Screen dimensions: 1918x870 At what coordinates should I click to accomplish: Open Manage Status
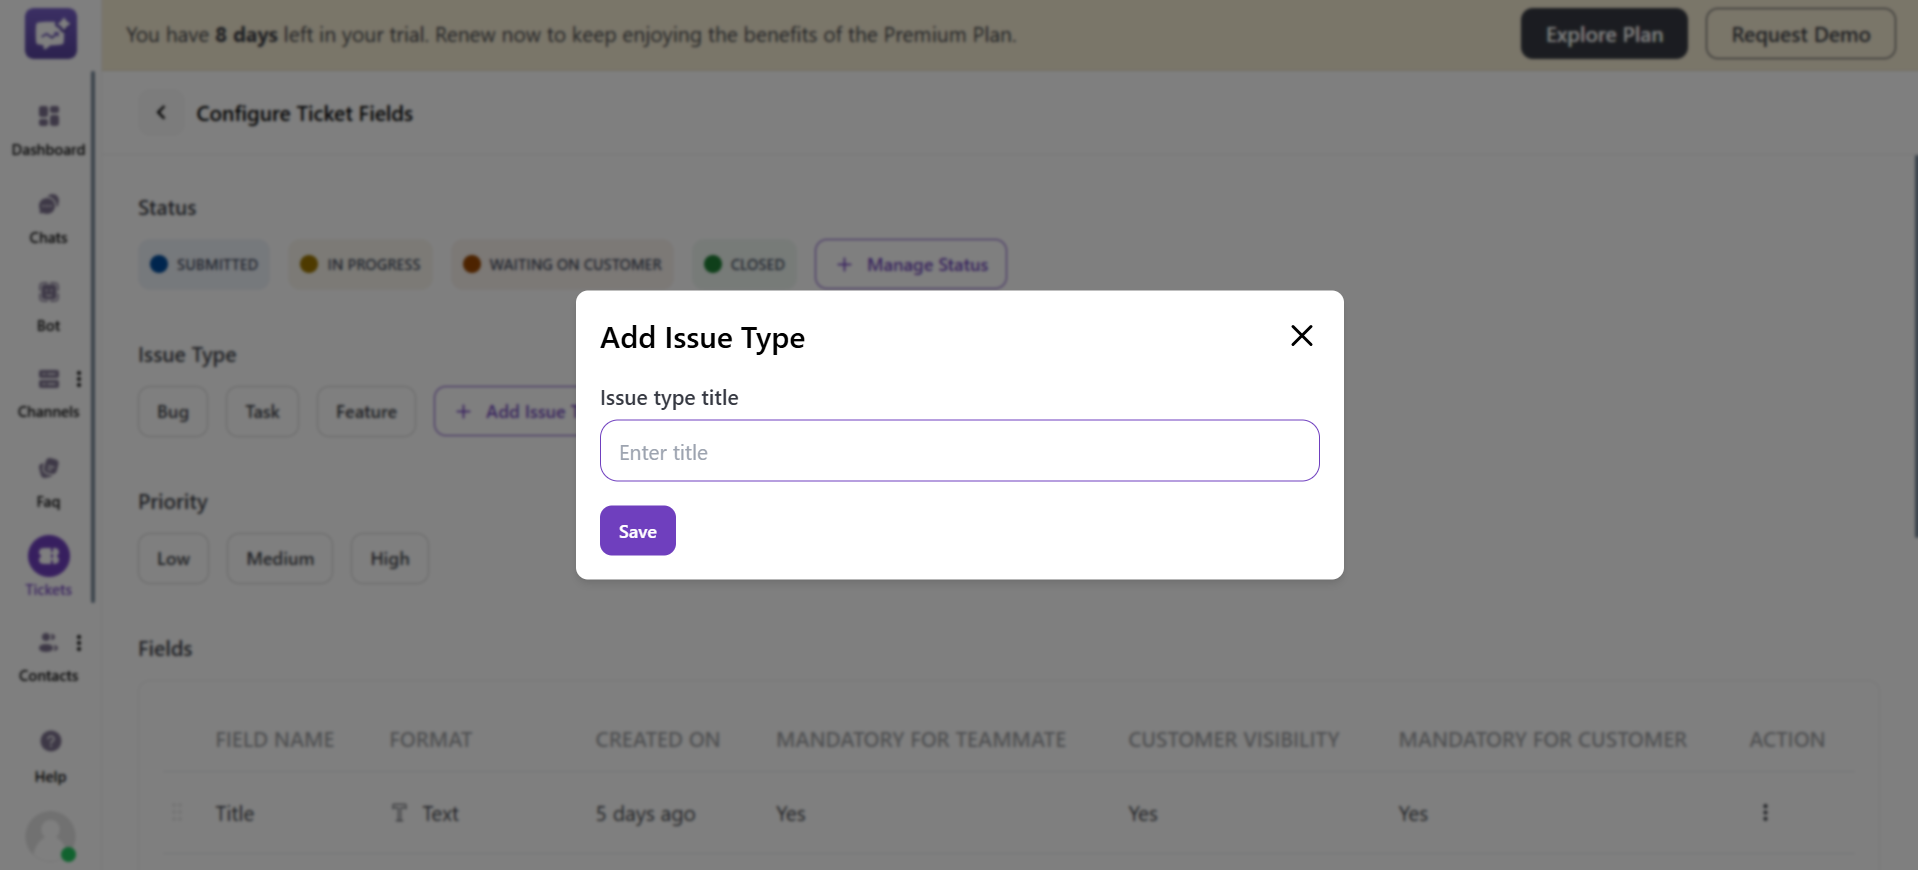point(910,264)
